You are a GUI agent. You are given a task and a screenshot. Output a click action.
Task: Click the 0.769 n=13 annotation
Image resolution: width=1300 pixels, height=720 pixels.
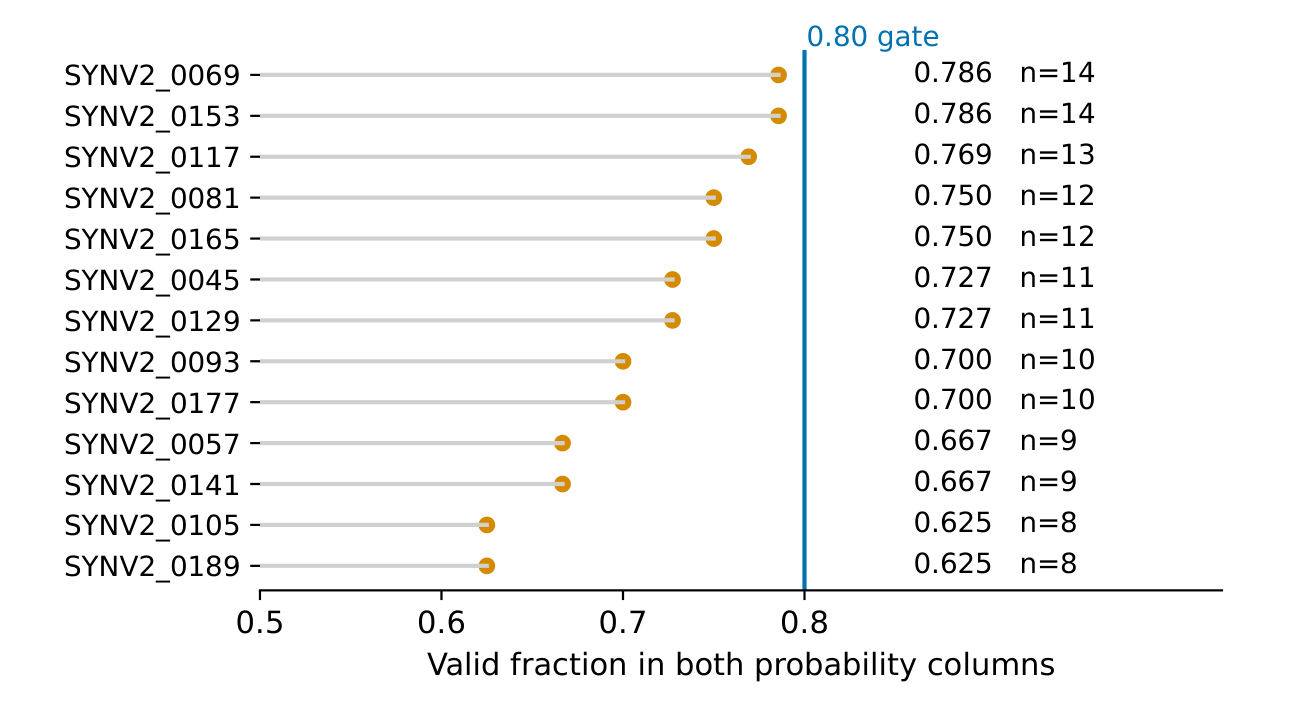1004,155
